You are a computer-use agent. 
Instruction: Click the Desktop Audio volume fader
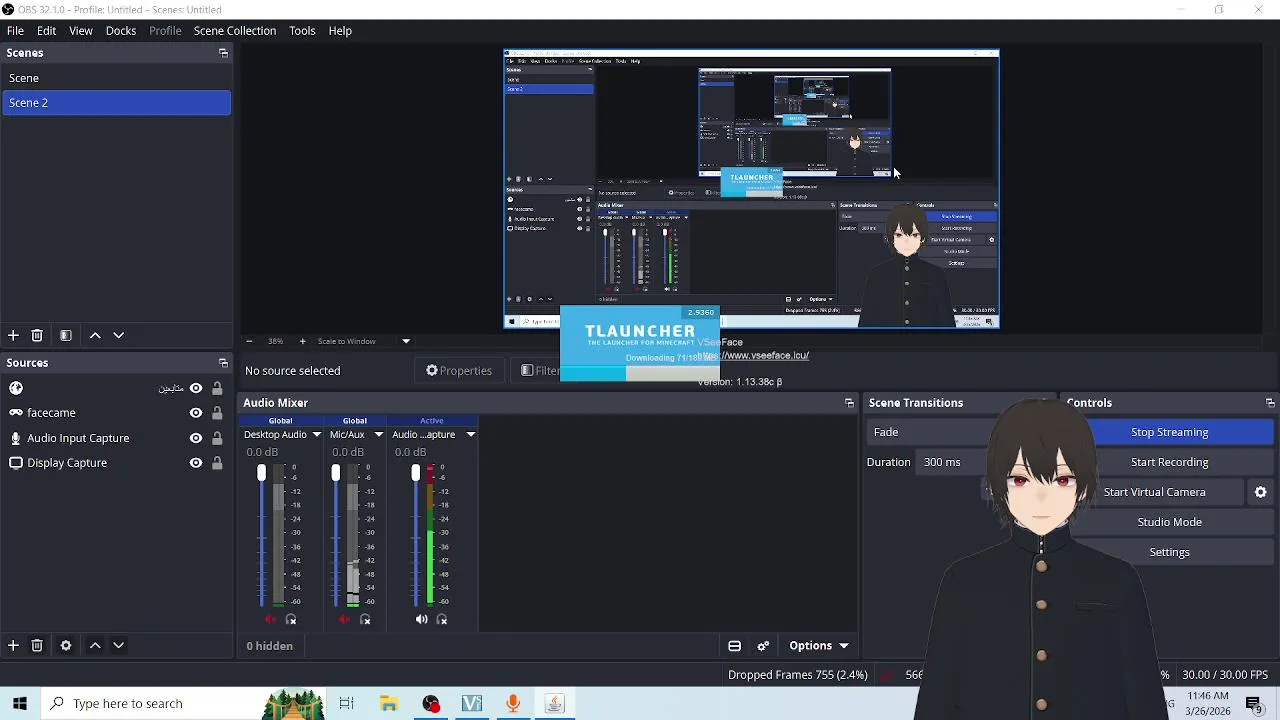[261, 474]
